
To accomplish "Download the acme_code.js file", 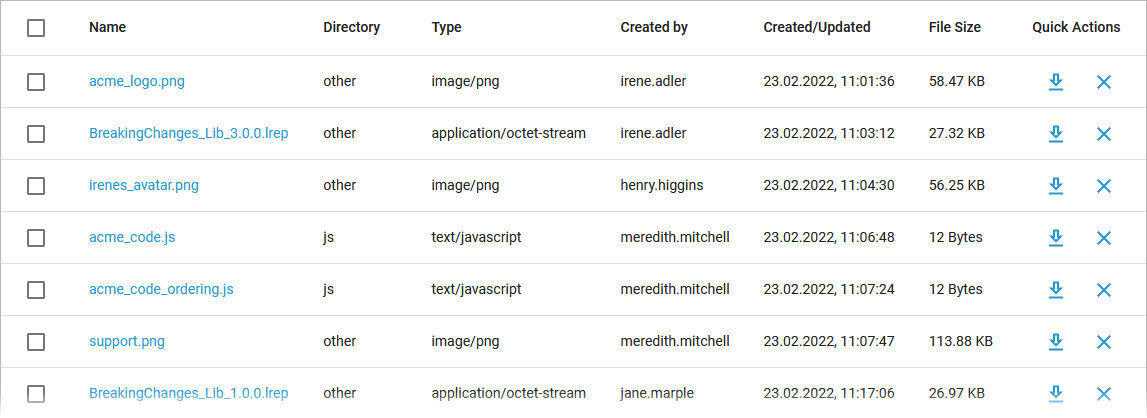I will 1055,238.
